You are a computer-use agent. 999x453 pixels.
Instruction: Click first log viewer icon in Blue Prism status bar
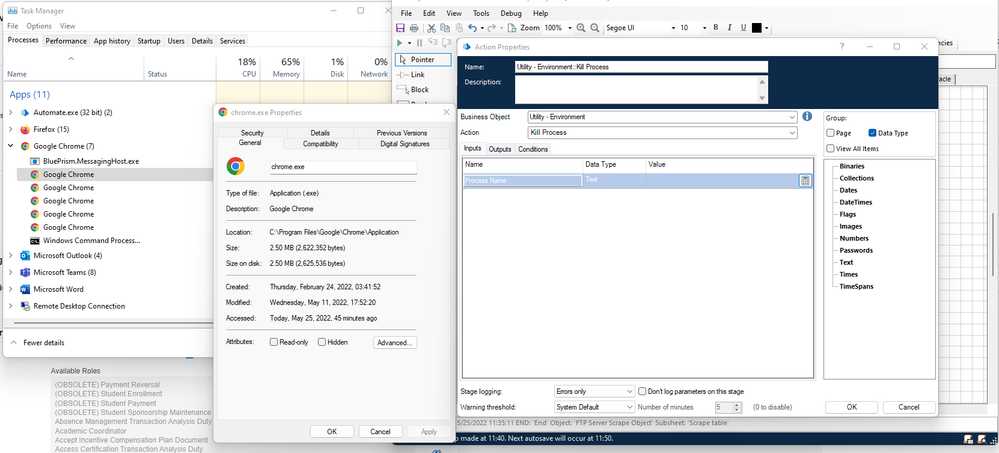pos(967,439)
